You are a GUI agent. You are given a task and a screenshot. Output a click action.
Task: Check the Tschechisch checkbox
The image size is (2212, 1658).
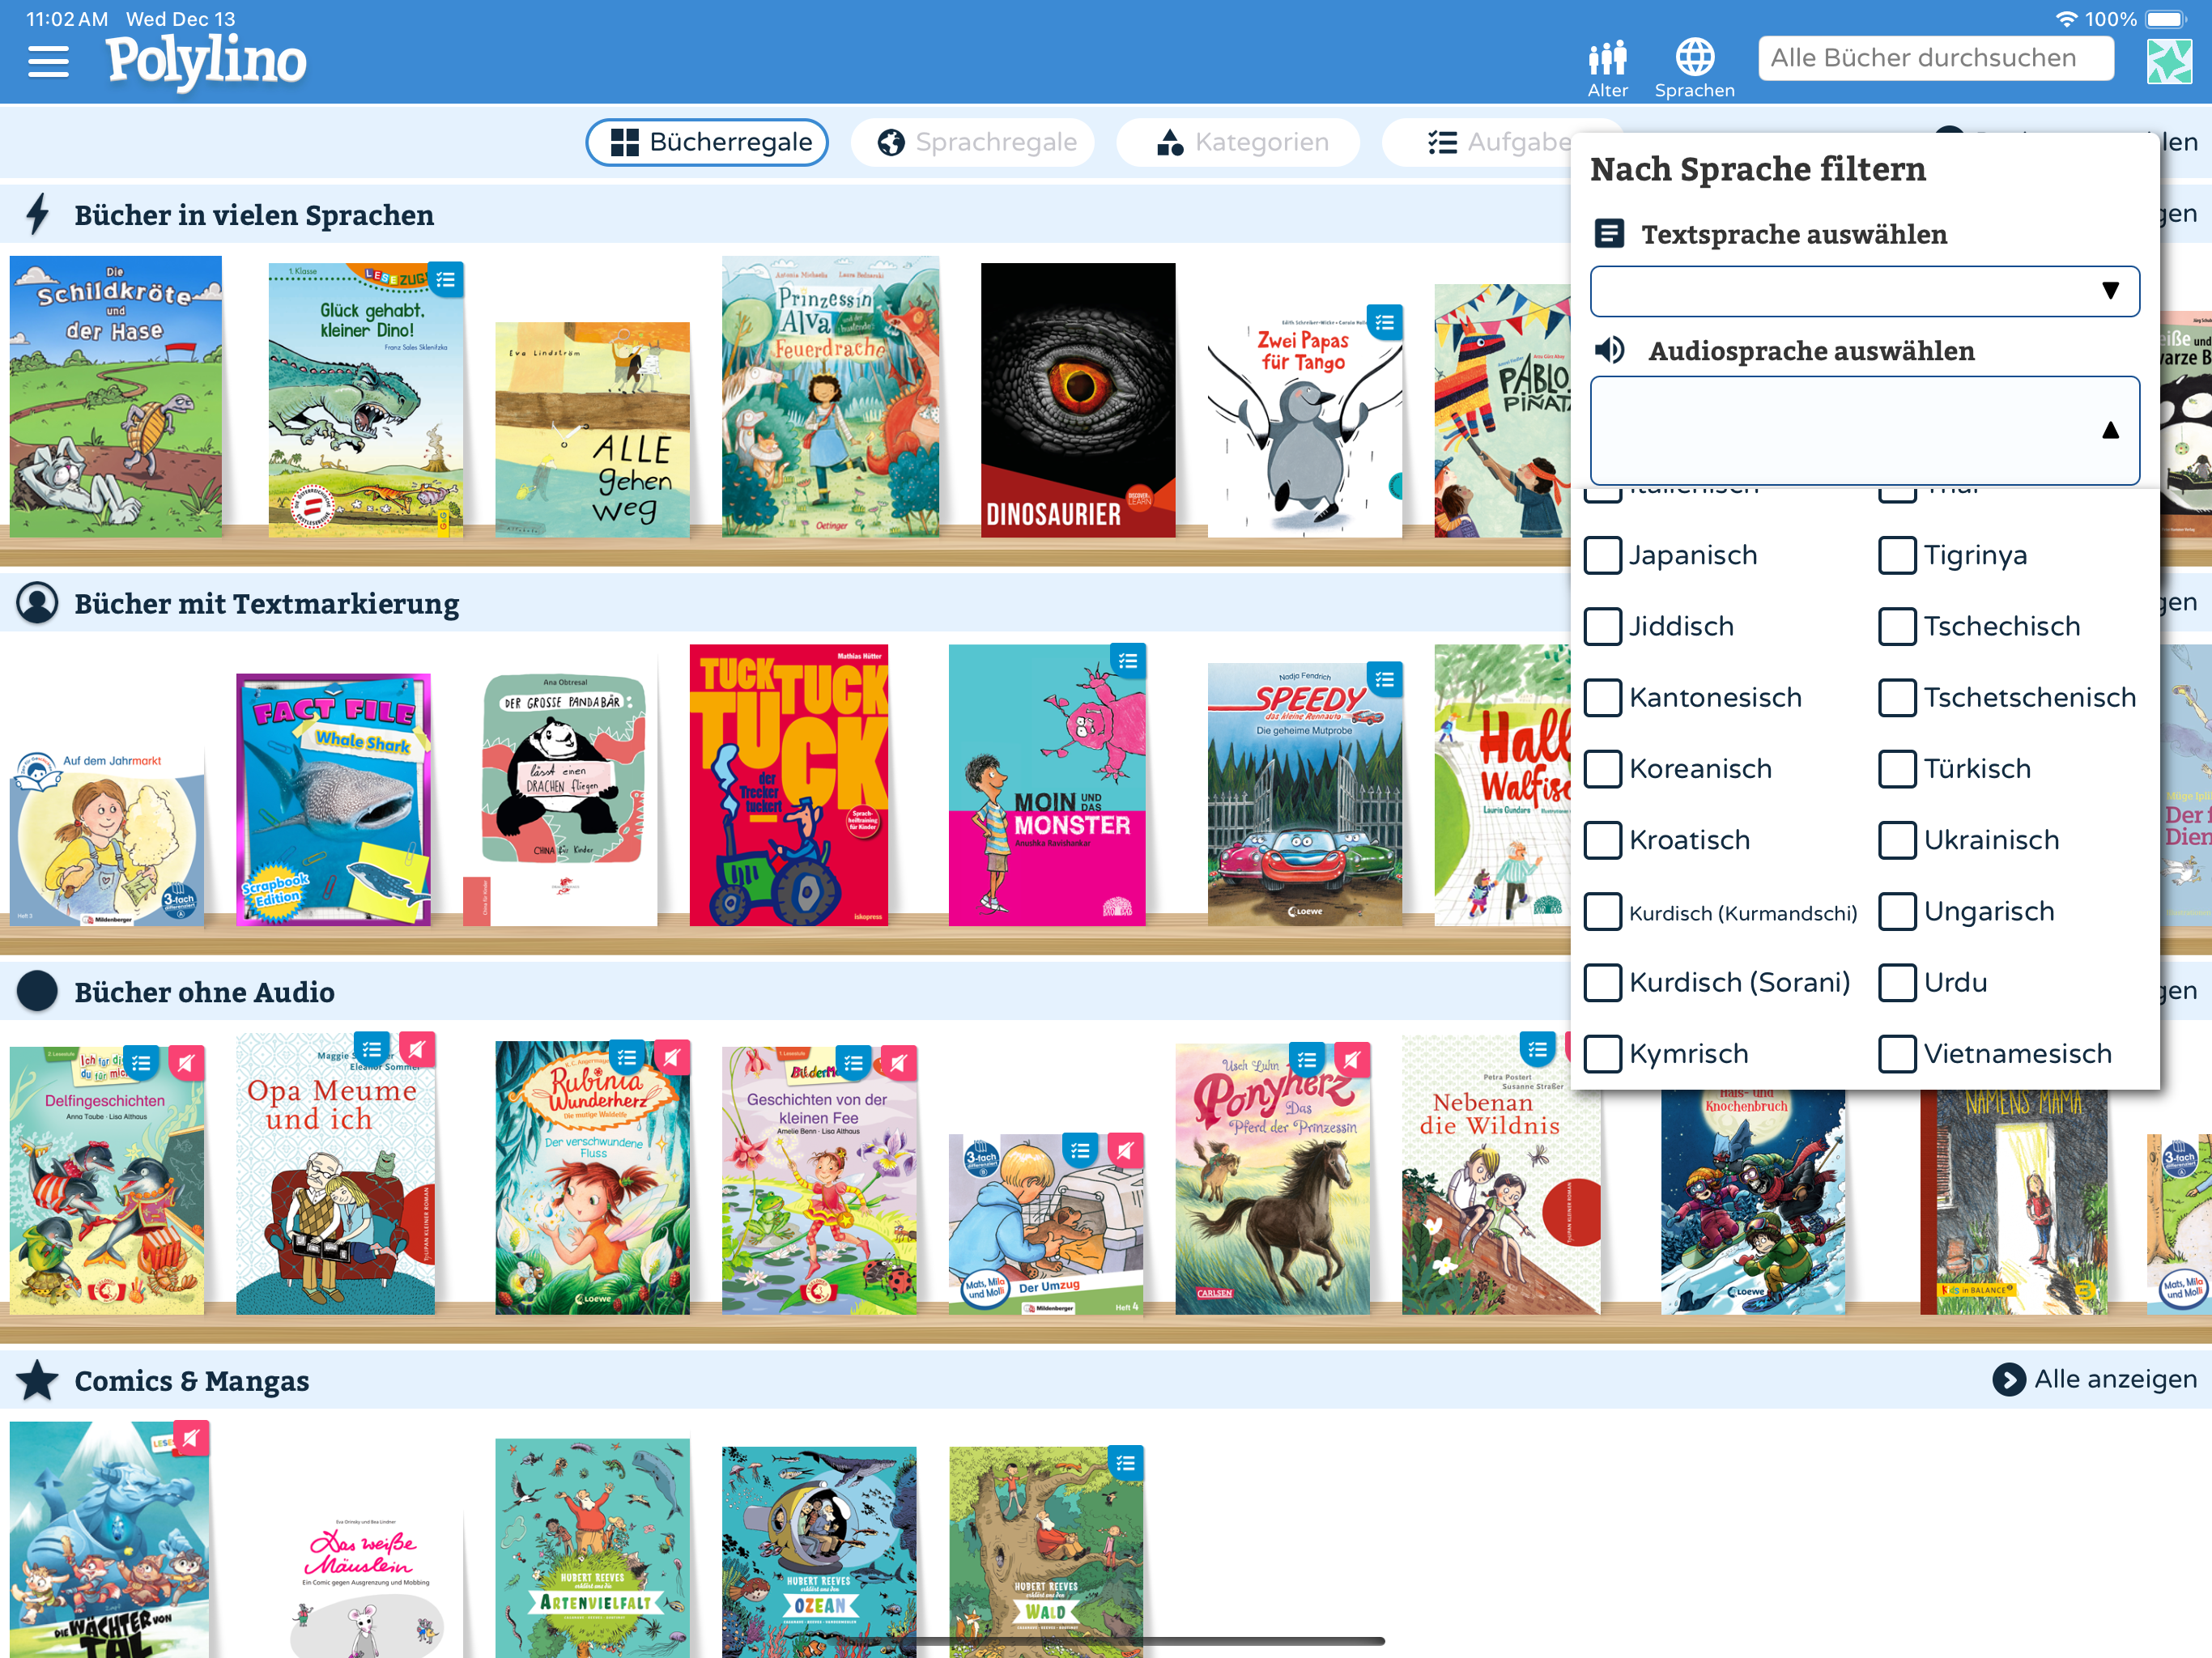(x=1897, y=626)
